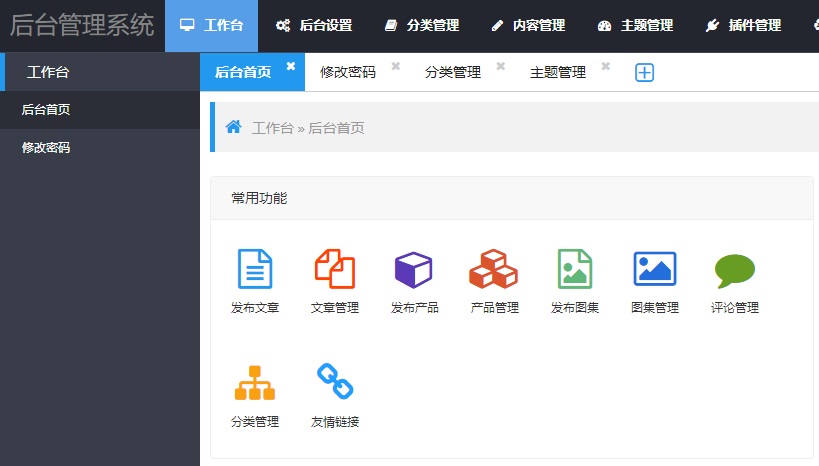Viewport: 819px width, 466px height.
Task: Click the home icon in breadcrumb
Action: pos(233,126)
